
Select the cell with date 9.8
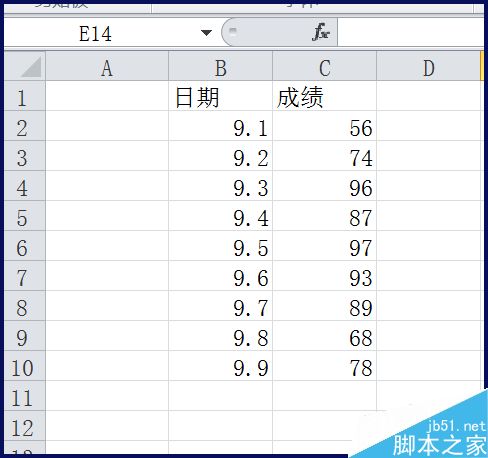point(221,336)
